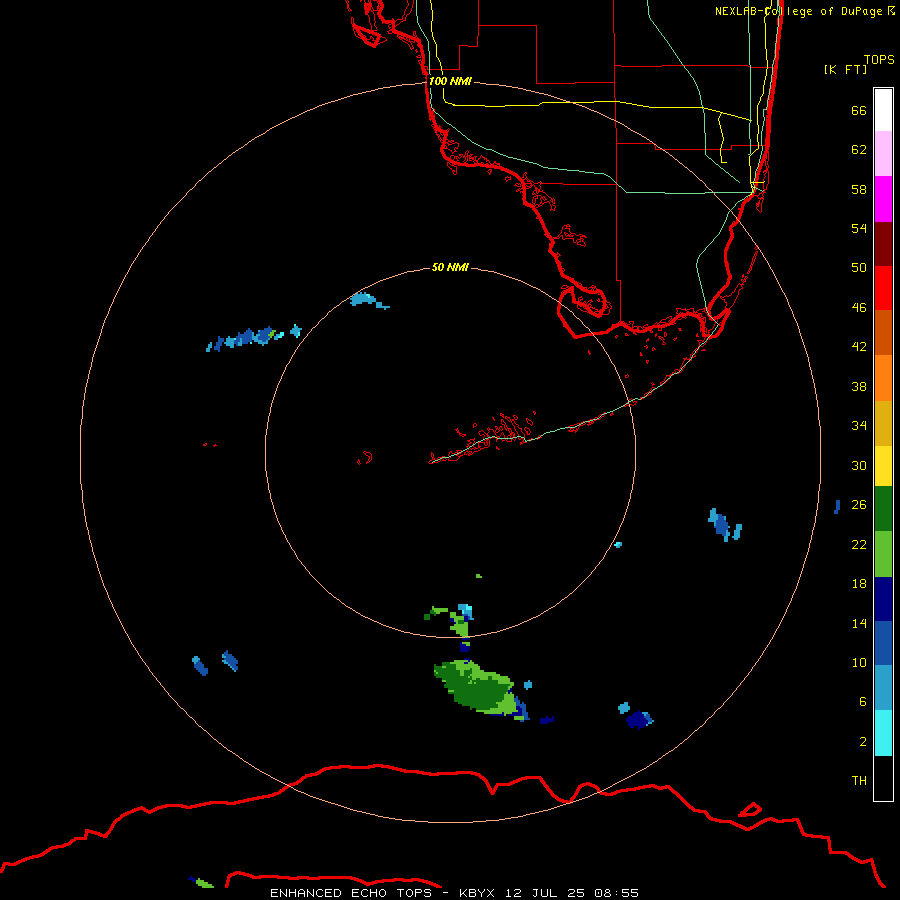
Task: Click the '10' legend value
Action: click(859, 663)
